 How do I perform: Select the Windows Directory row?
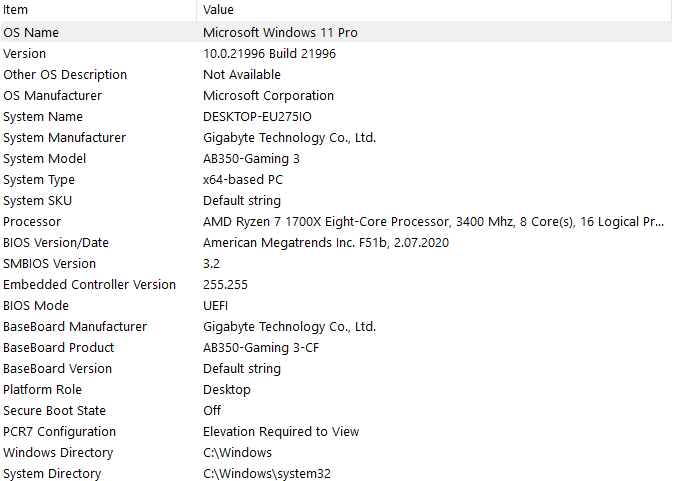pyautogui.click(x=58, y=452)
